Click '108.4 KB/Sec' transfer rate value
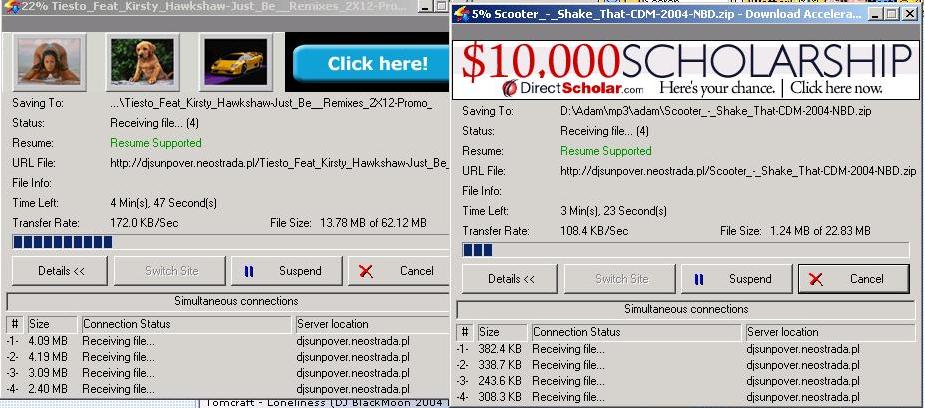Viewport: 925px width, 408px height. click(594, 231)
